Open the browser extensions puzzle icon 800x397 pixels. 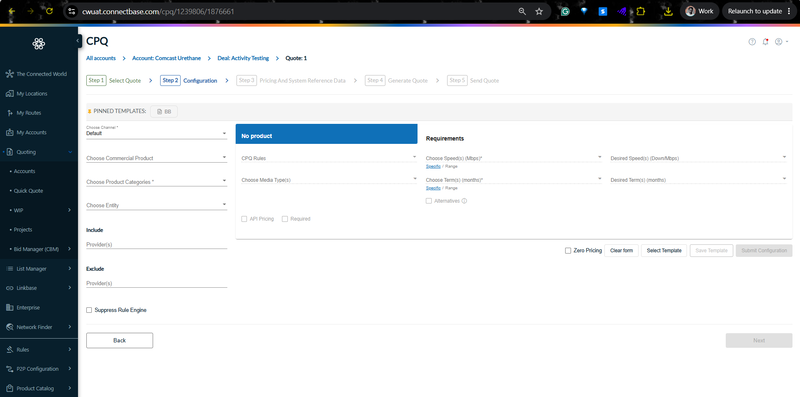tap(641, 11)
